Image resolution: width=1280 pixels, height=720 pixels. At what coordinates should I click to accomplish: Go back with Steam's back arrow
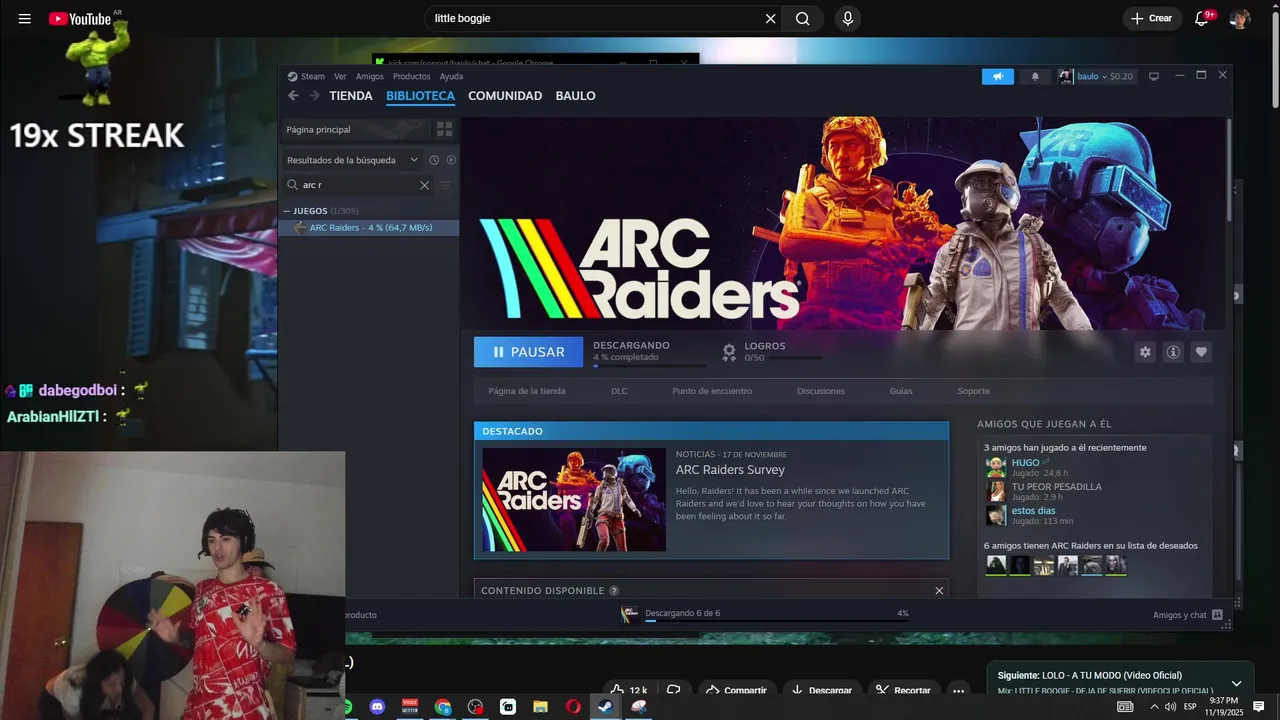point(293,96)
